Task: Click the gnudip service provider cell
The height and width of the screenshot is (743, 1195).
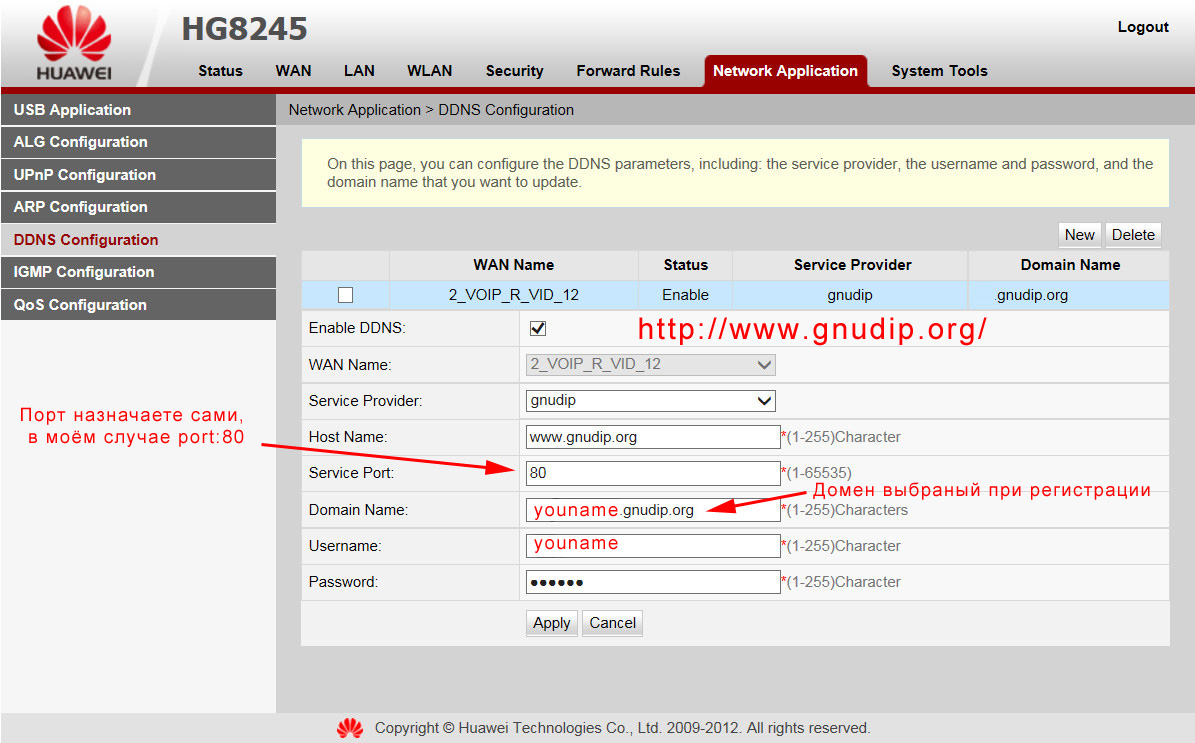Action: tap(850, 295)
